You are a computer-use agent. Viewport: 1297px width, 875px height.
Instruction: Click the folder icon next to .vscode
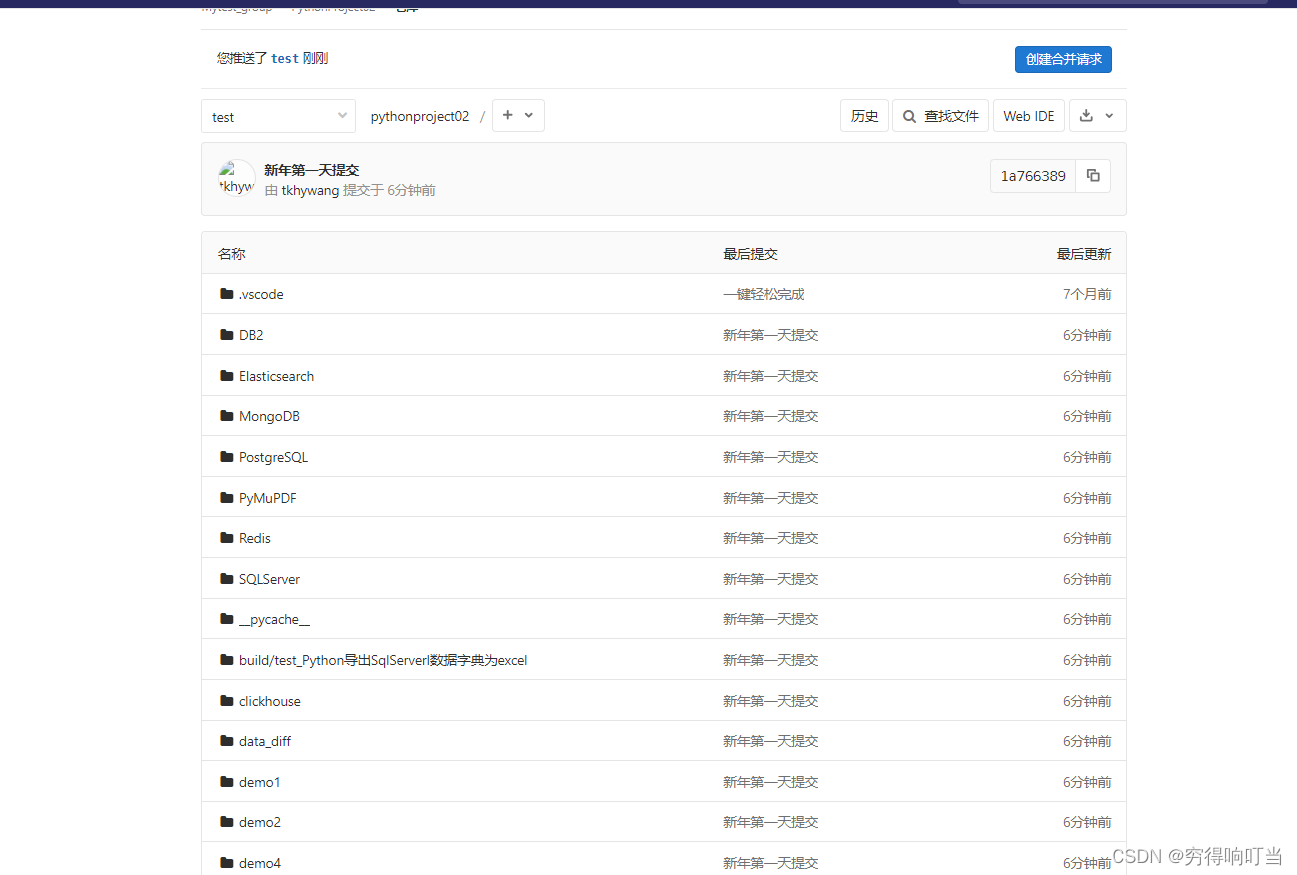[226, 294]
